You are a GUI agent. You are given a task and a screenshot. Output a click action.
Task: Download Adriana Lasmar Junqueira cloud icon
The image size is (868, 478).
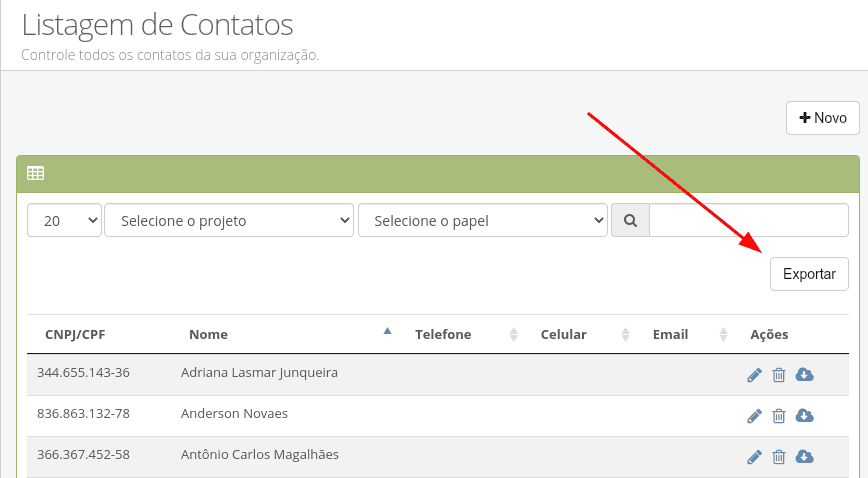click(804, 375)
